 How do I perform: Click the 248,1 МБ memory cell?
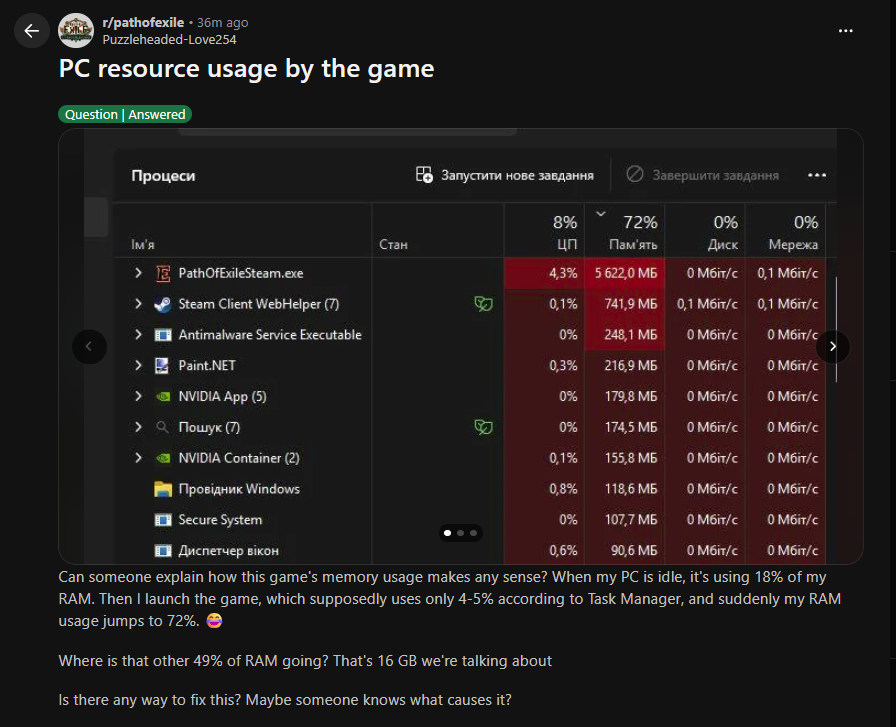(625, 335)
